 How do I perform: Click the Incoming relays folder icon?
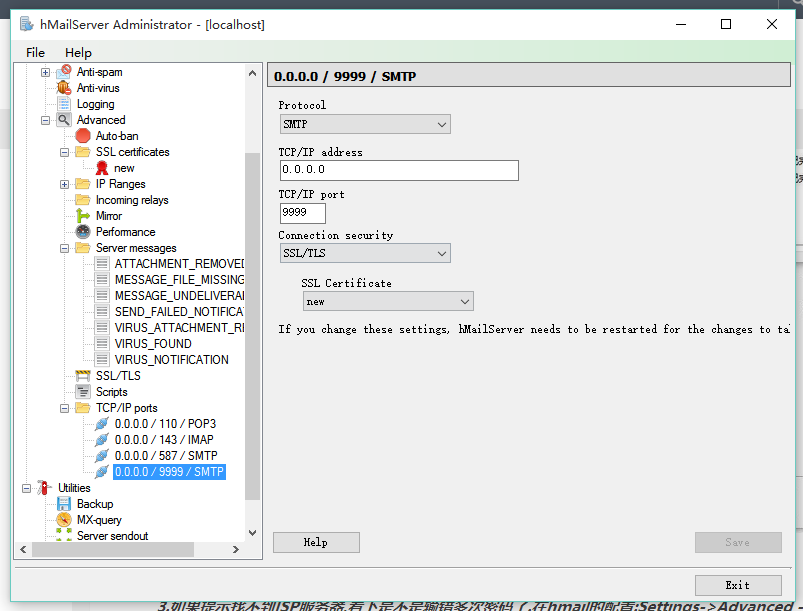click(82, 200)
